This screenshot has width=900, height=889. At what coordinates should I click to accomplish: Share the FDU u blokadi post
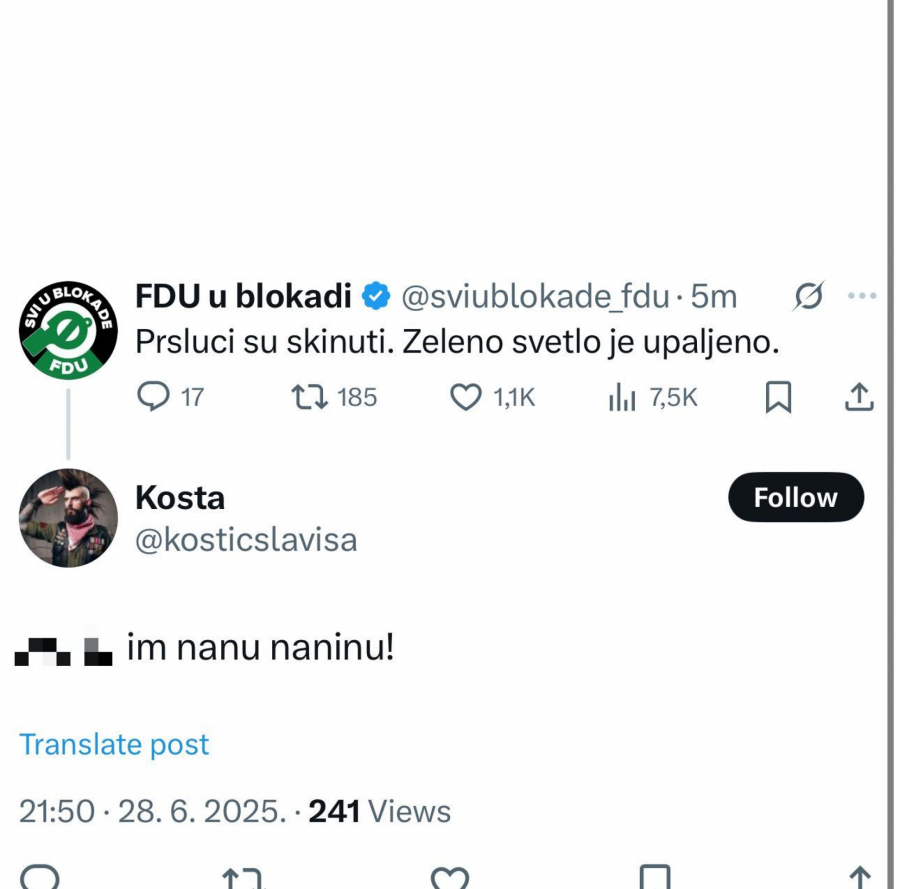pyautogui.click(x=858, y=397)
